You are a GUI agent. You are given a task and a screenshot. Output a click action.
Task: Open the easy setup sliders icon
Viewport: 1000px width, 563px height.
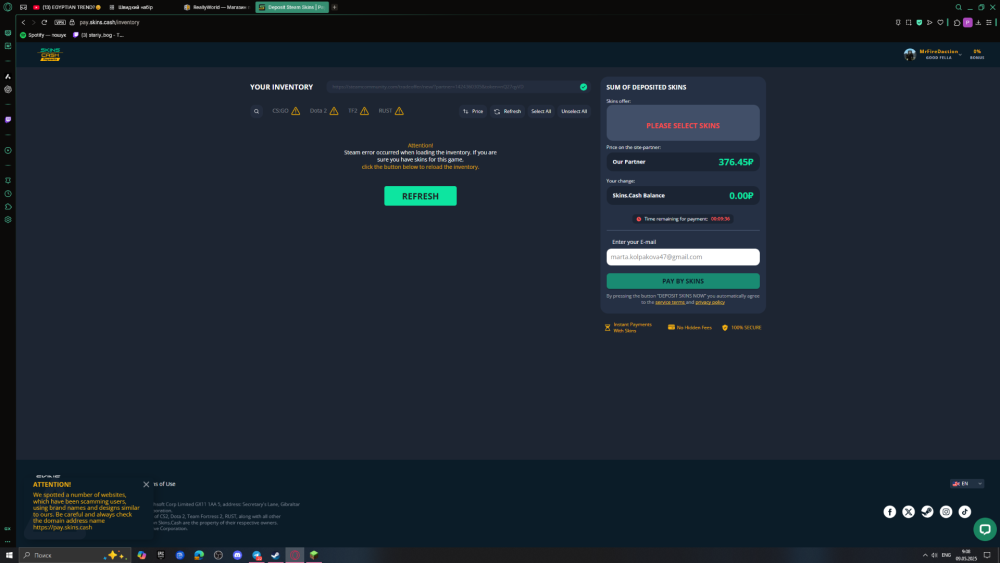tap(989, 22)
